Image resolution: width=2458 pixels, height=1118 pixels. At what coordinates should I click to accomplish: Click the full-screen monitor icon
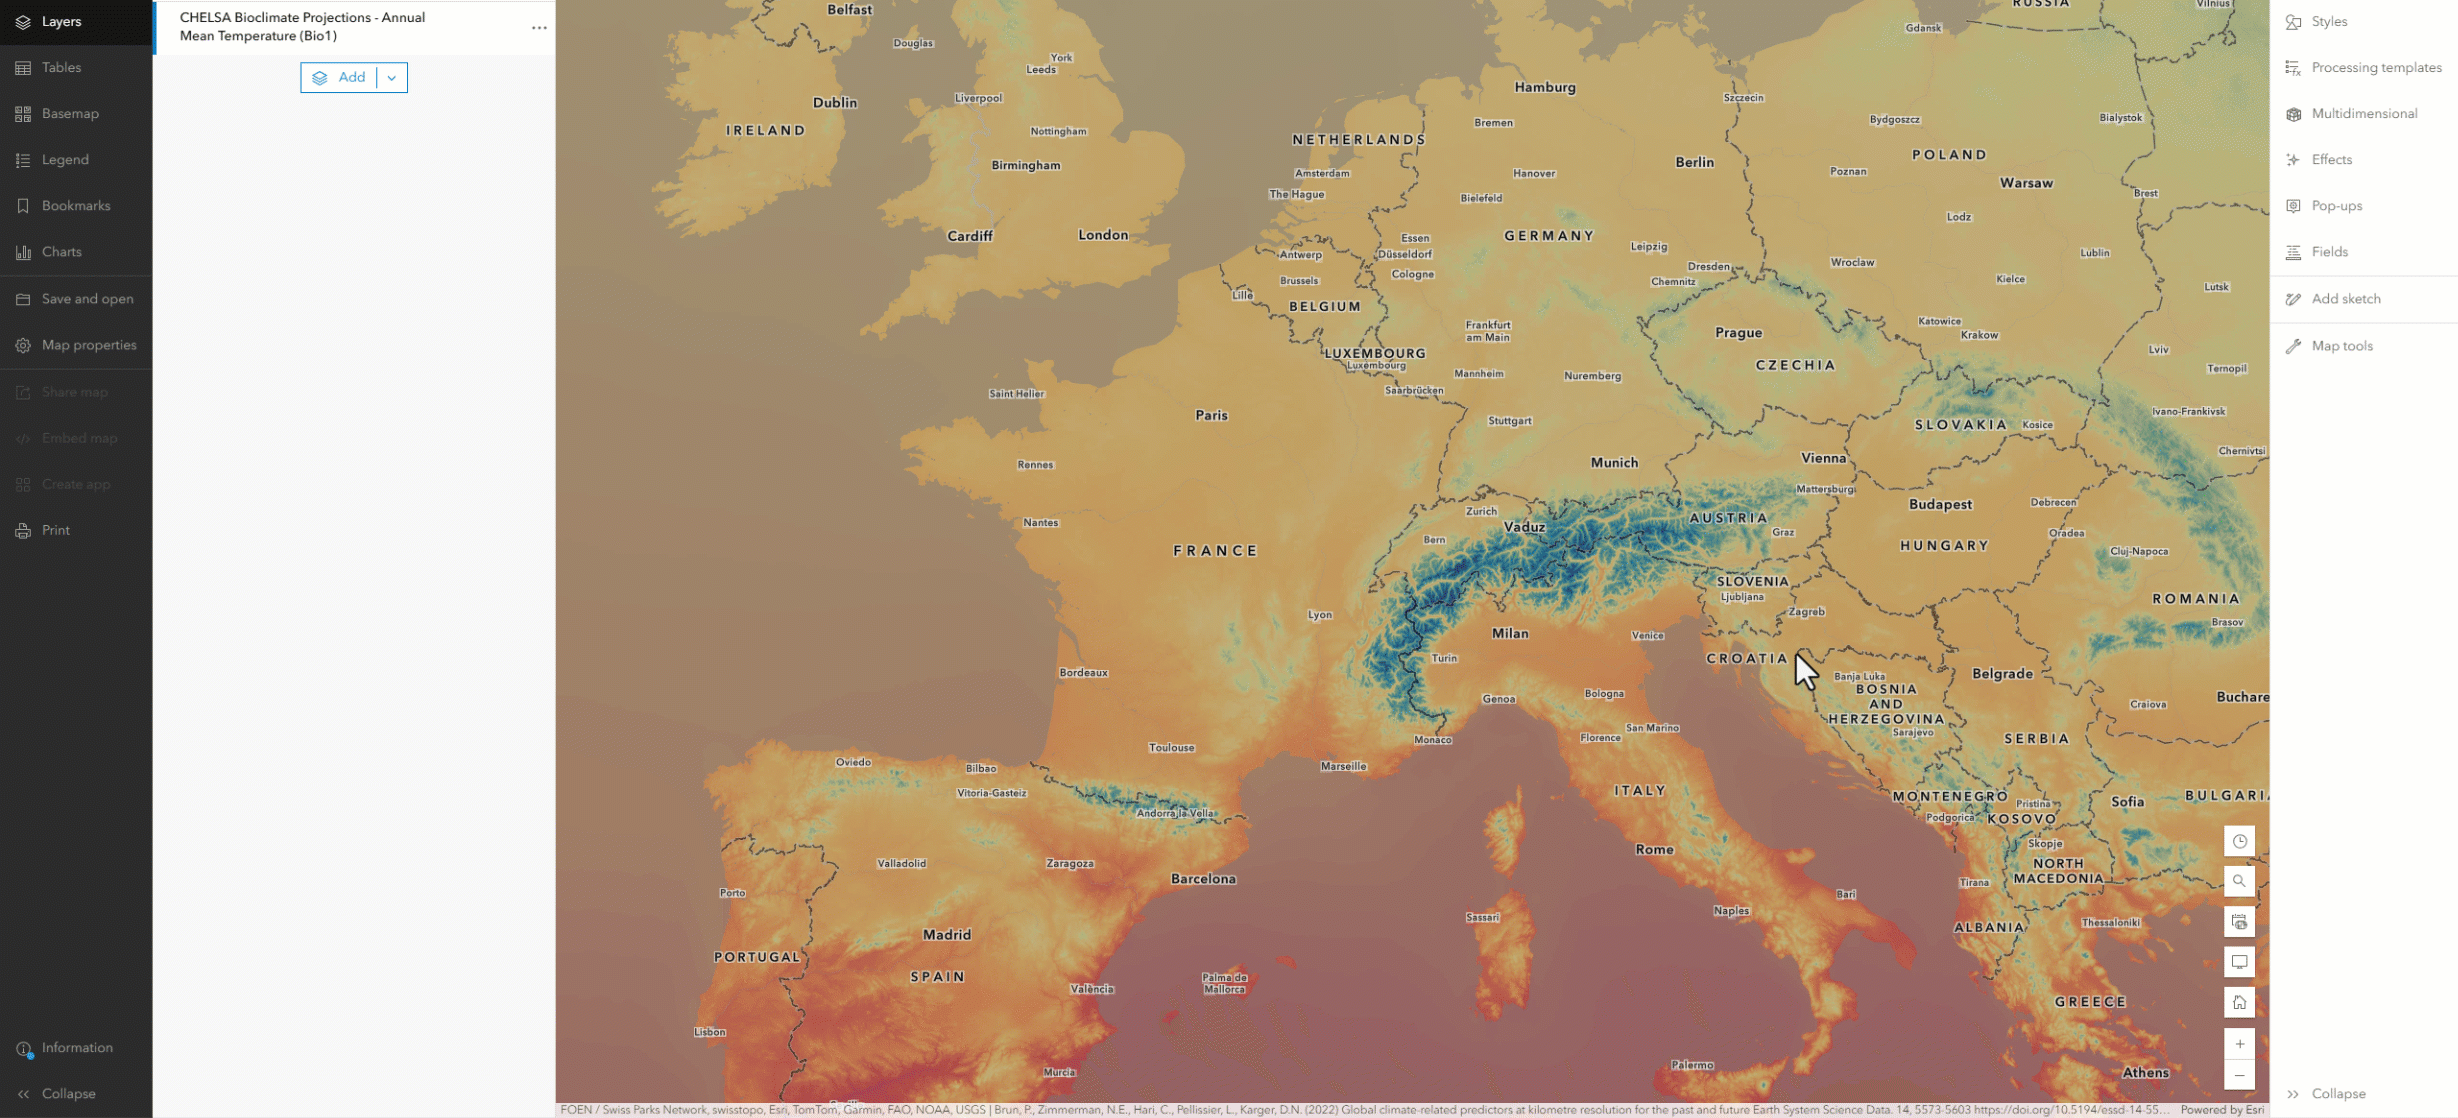2239,962
